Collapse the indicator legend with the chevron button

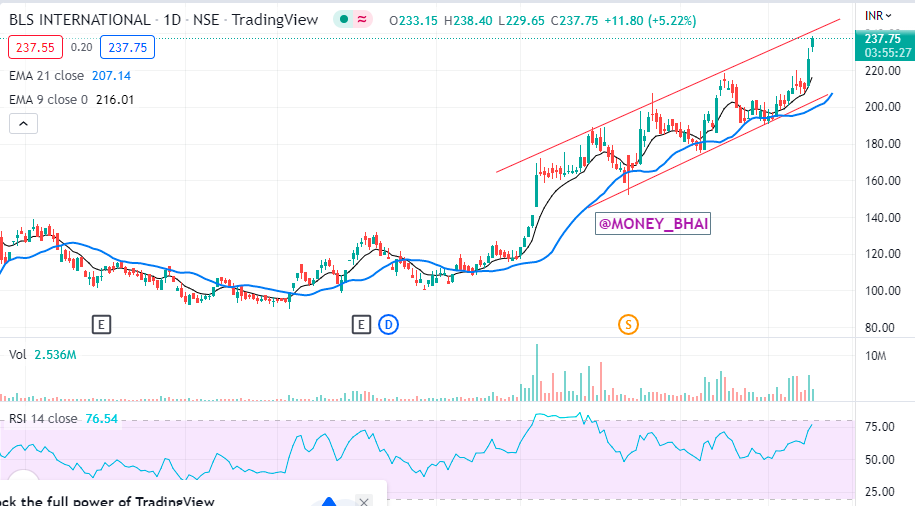23,124
